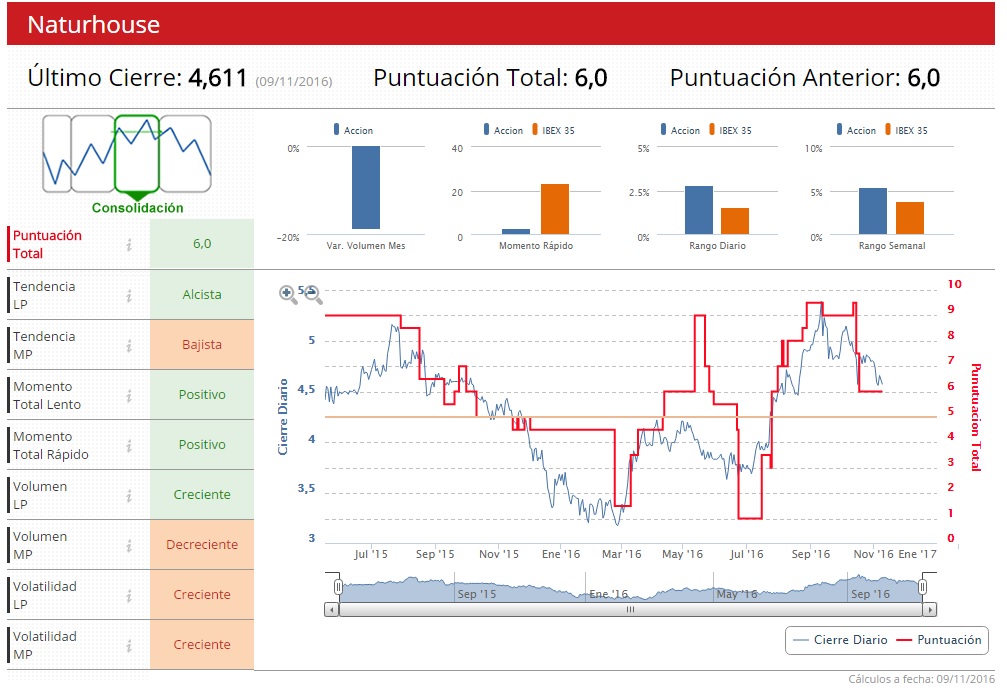1007x690 pixels.
Task: Click the Consolidación label
Action: (x=137, y=208)
